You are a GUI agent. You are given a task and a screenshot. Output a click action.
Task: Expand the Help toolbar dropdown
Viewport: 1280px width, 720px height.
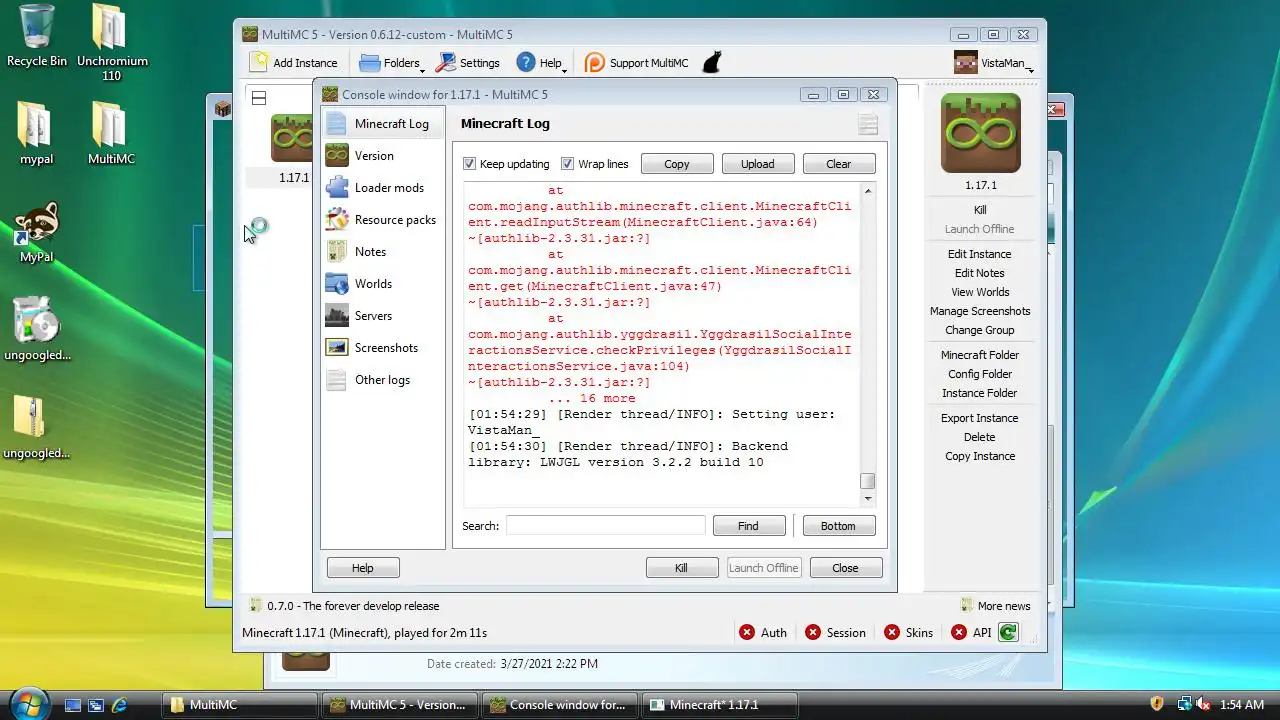click(541, 63)
